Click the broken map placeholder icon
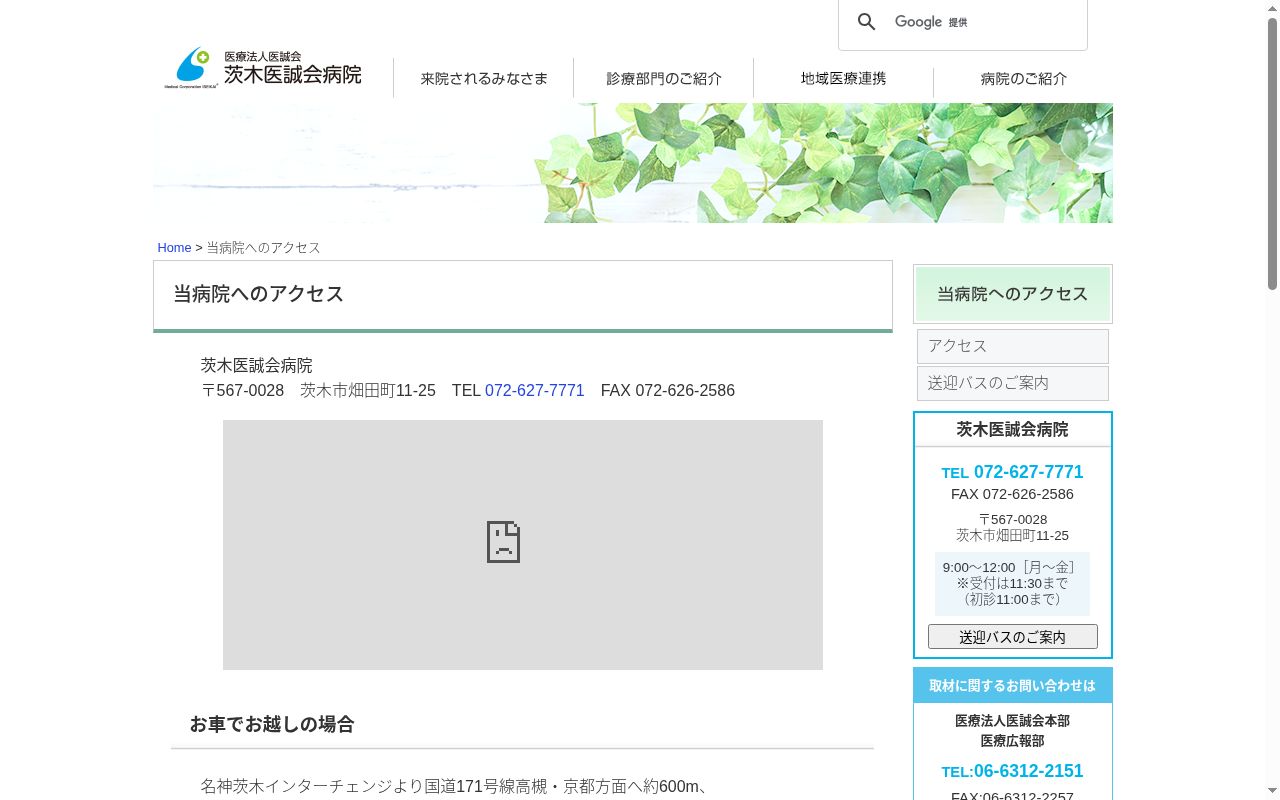This screenshot has width=1280, height=800. click(x=503, y=542)
